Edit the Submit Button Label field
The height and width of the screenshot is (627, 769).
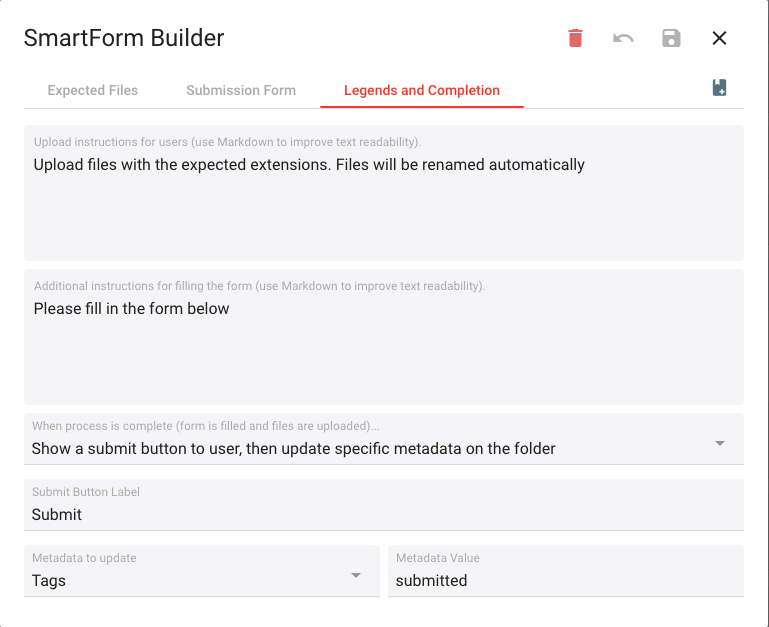tap(384, 505)
